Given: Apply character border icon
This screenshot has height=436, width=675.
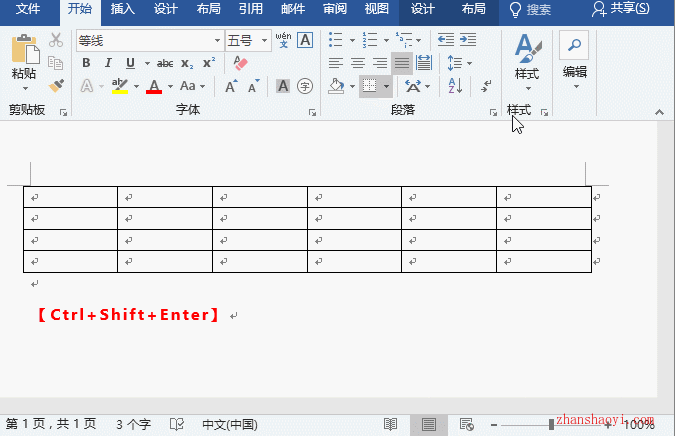Looking at the screenshot, I should 305,40.
